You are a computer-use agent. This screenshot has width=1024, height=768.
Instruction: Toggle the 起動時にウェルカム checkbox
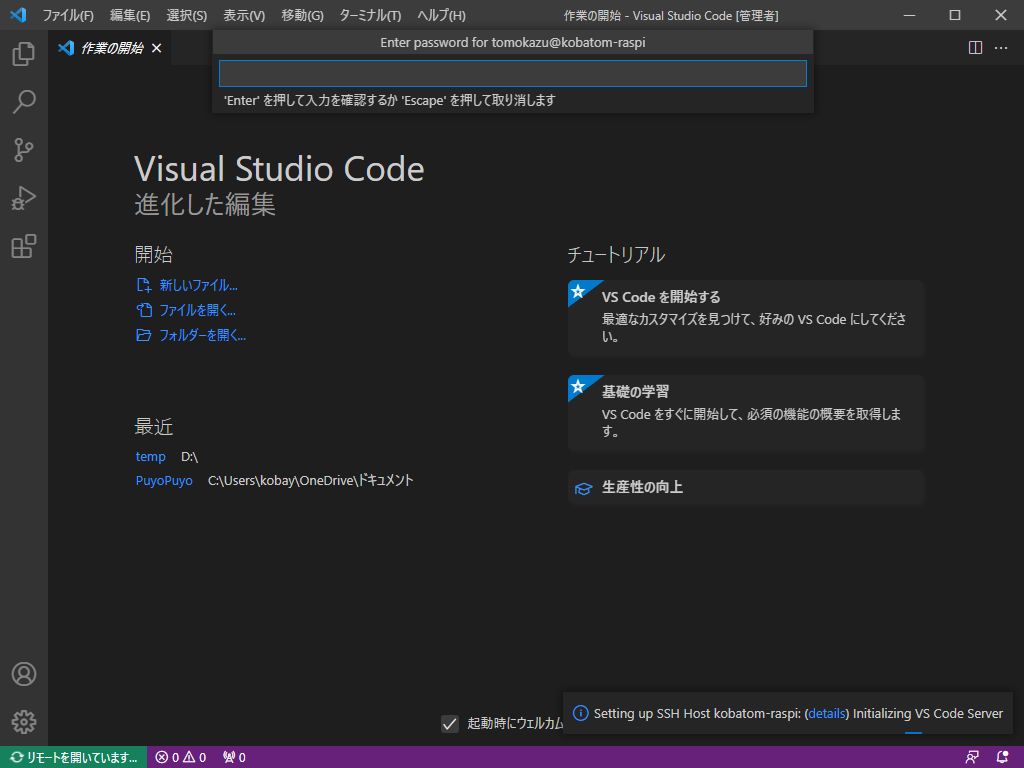tap(449, 723)
